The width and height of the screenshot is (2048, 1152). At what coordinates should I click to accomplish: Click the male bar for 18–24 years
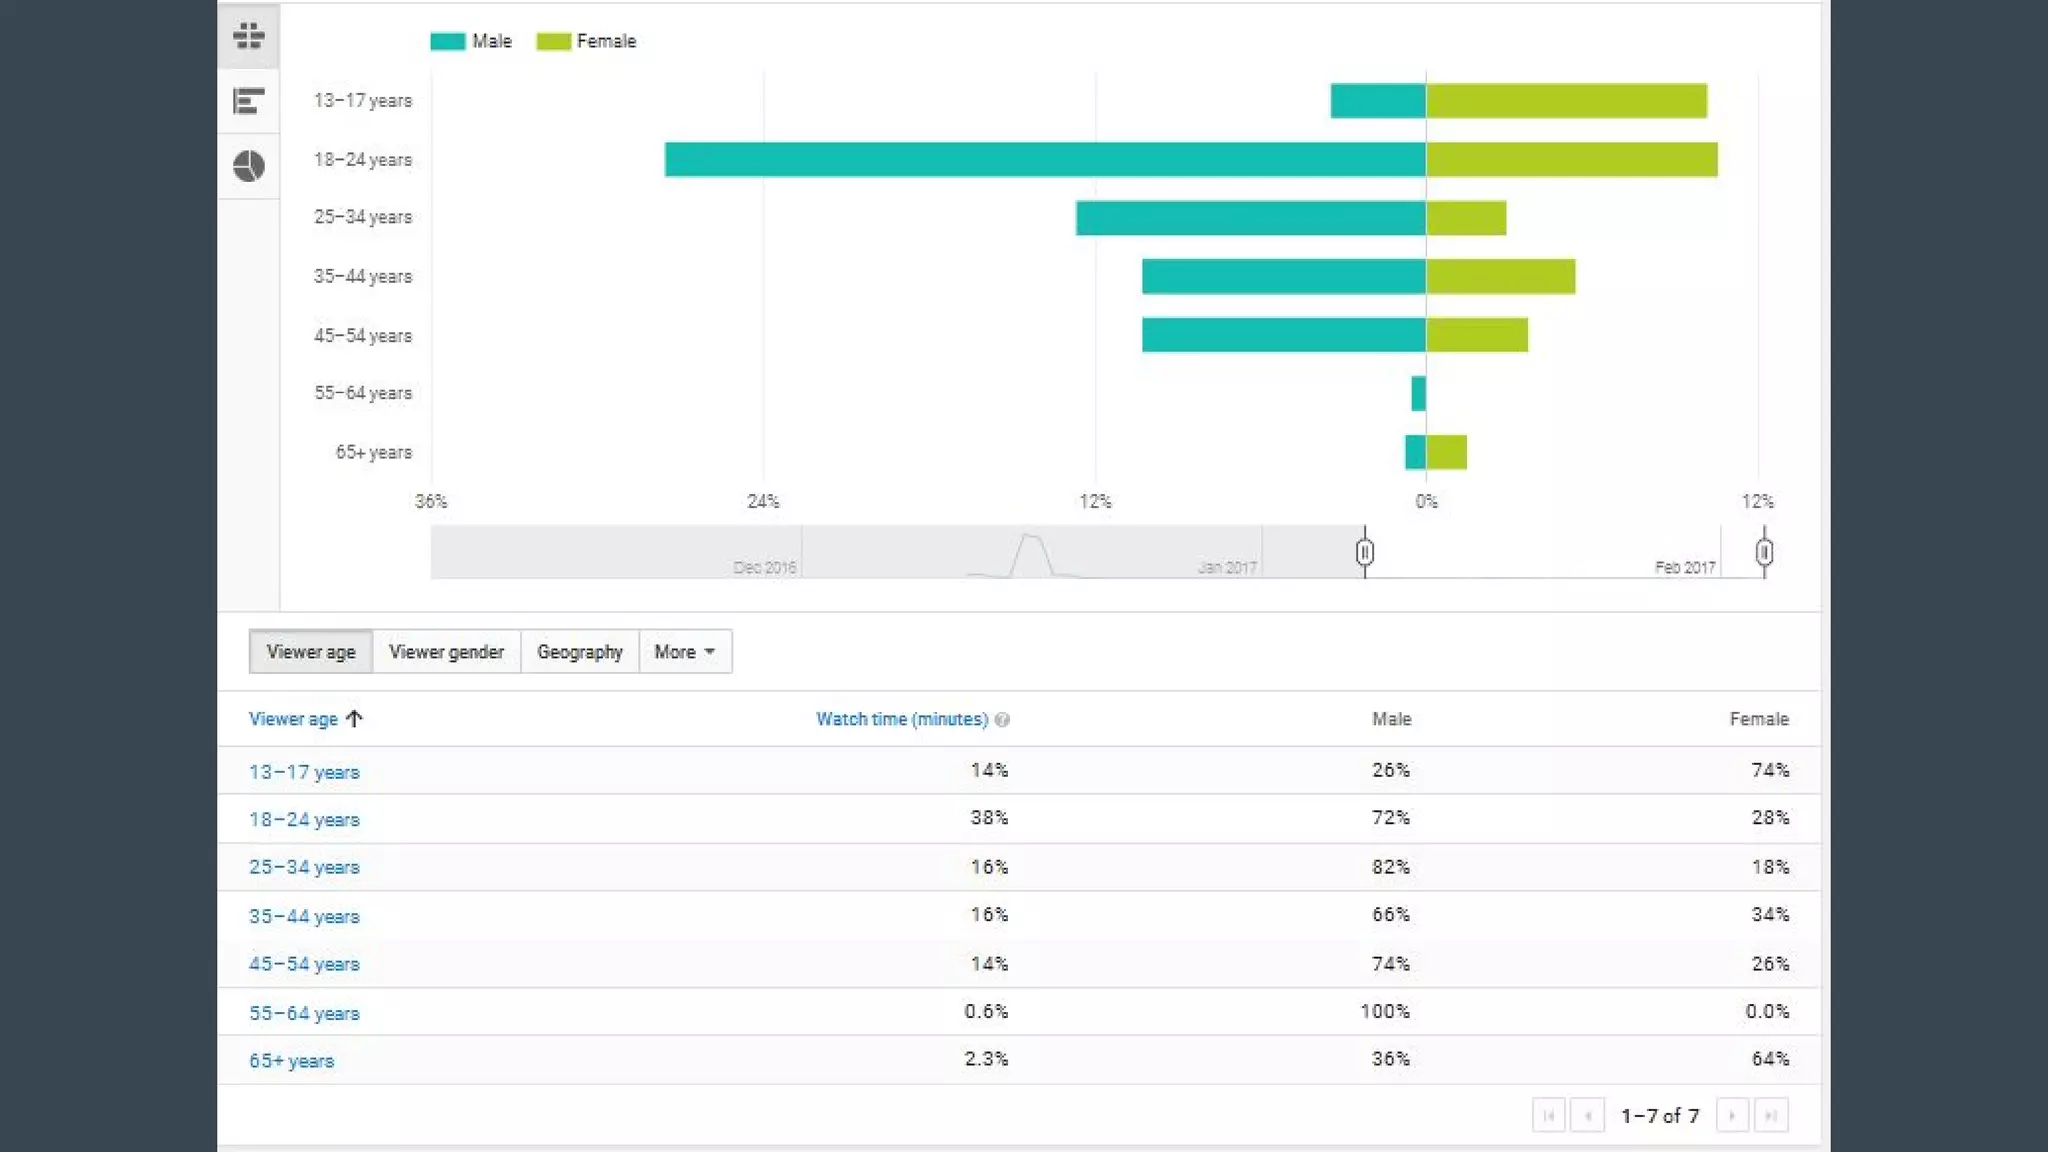pyautogui.click(x=1044, y=160)
